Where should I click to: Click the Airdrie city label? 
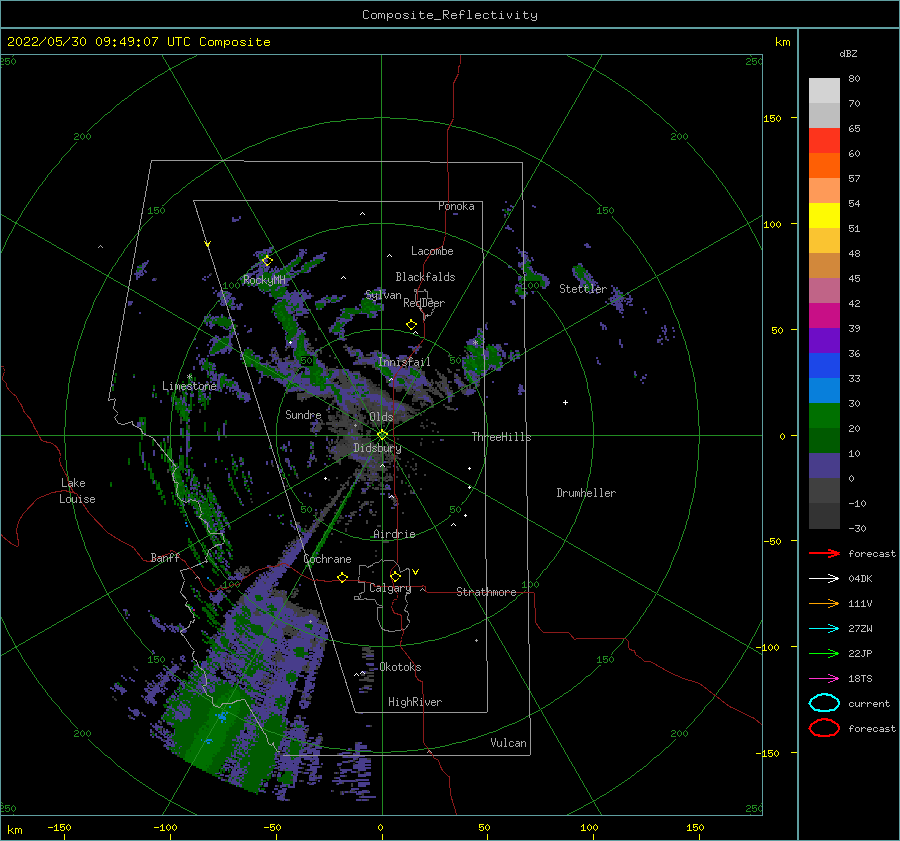tap(394, 534)
